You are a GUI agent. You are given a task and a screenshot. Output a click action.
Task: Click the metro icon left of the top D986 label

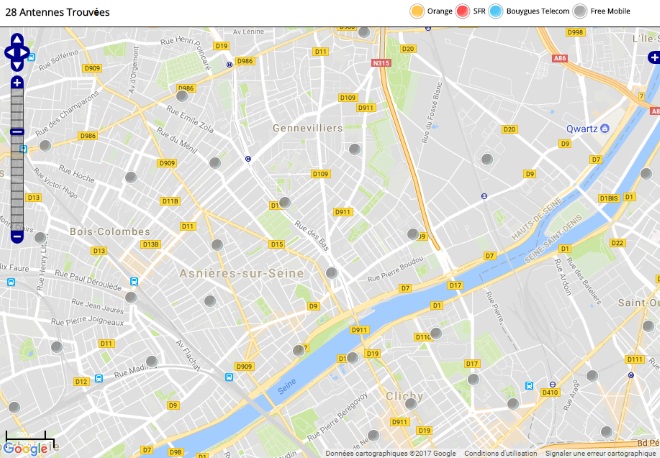click(229, 65)
